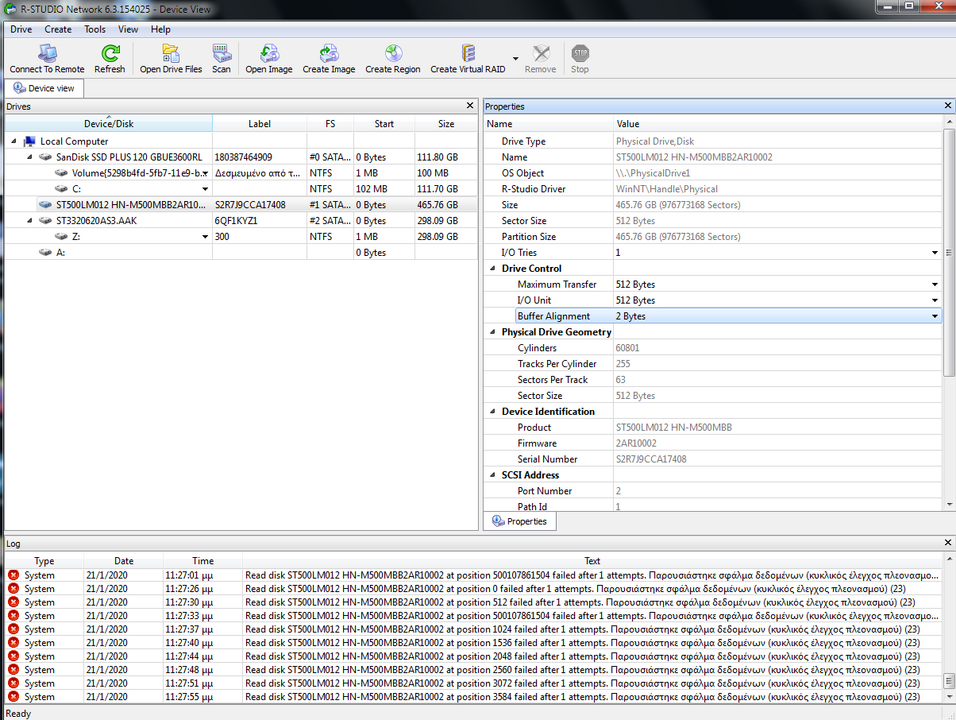Select the A: drive entry
956x720 pixels.
(x=60, y=252)
